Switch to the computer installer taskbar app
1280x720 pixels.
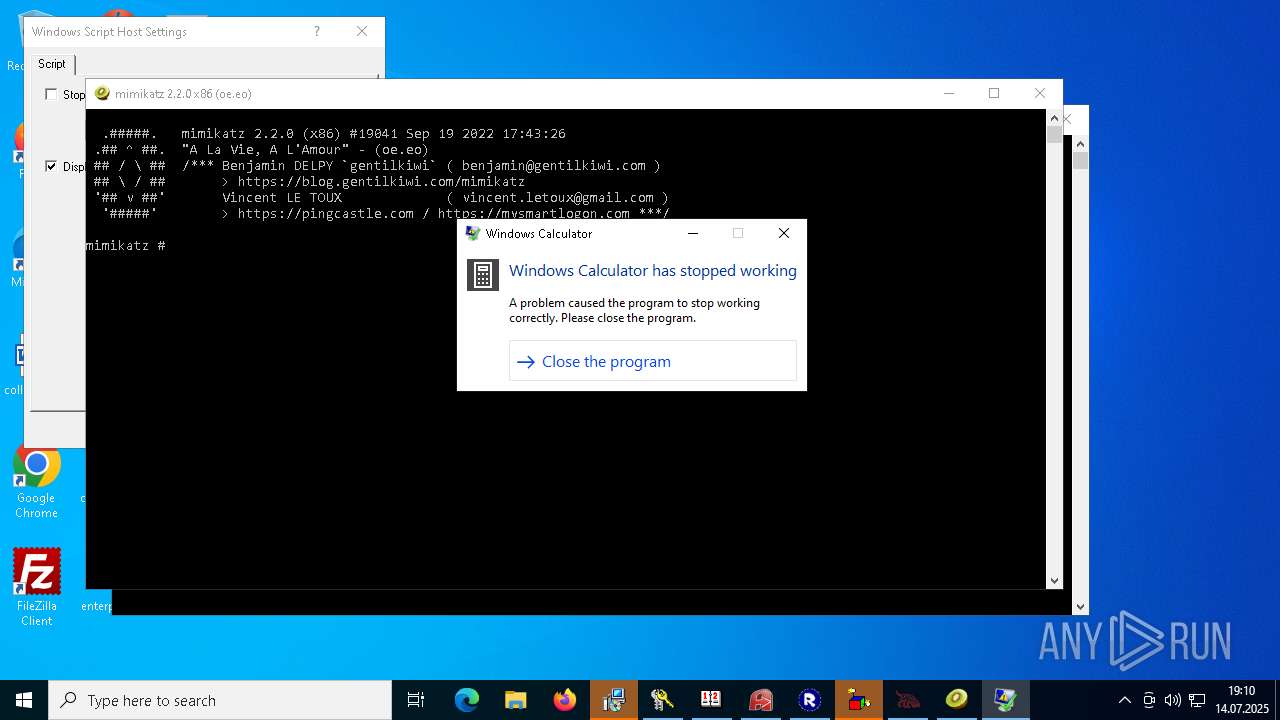click(614, 700)
